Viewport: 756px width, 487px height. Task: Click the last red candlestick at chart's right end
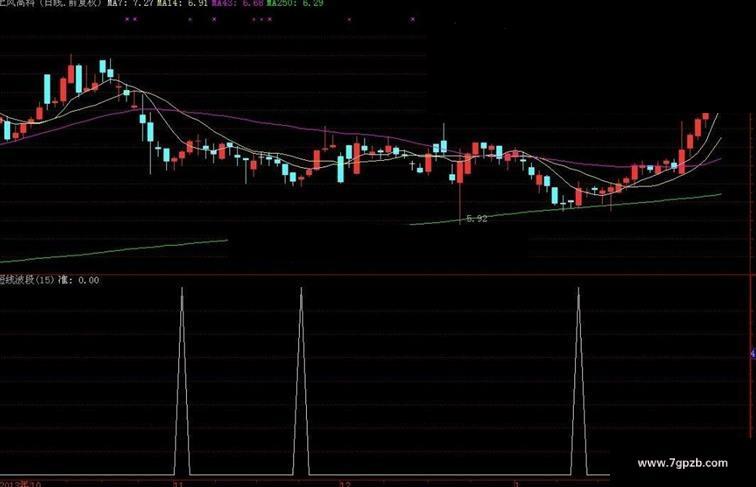[x=706, y=118]
